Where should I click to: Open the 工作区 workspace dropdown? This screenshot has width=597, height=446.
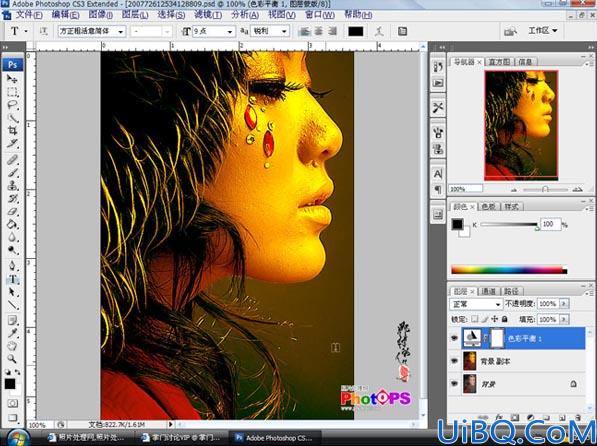542,30
